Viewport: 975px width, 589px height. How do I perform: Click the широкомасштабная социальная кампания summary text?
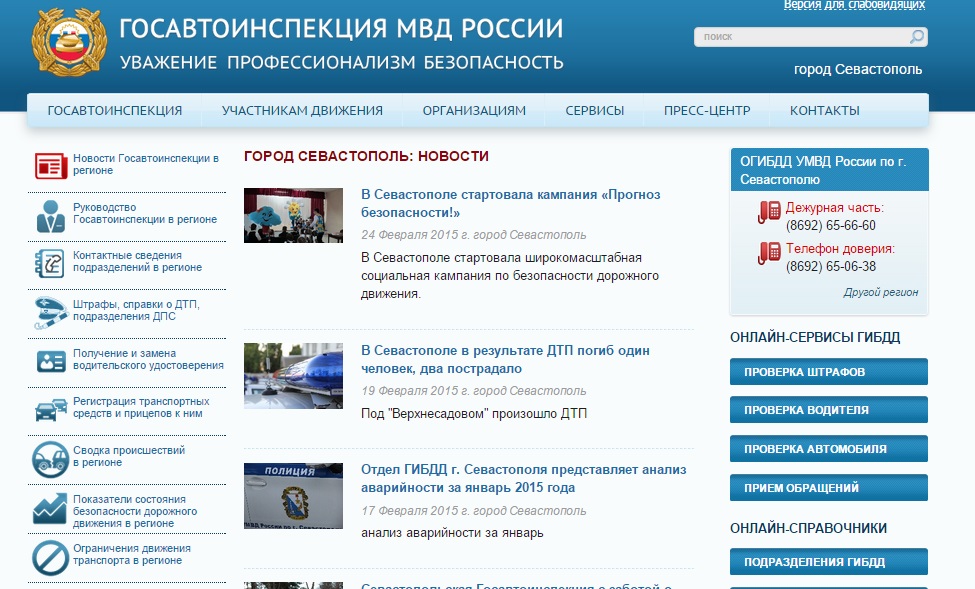coord(510,276)
